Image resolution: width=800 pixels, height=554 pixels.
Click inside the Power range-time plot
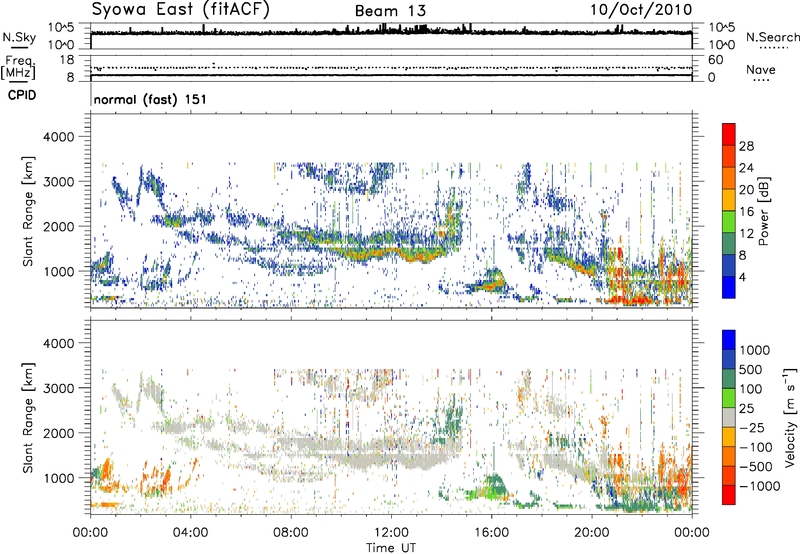click(391, 211)
